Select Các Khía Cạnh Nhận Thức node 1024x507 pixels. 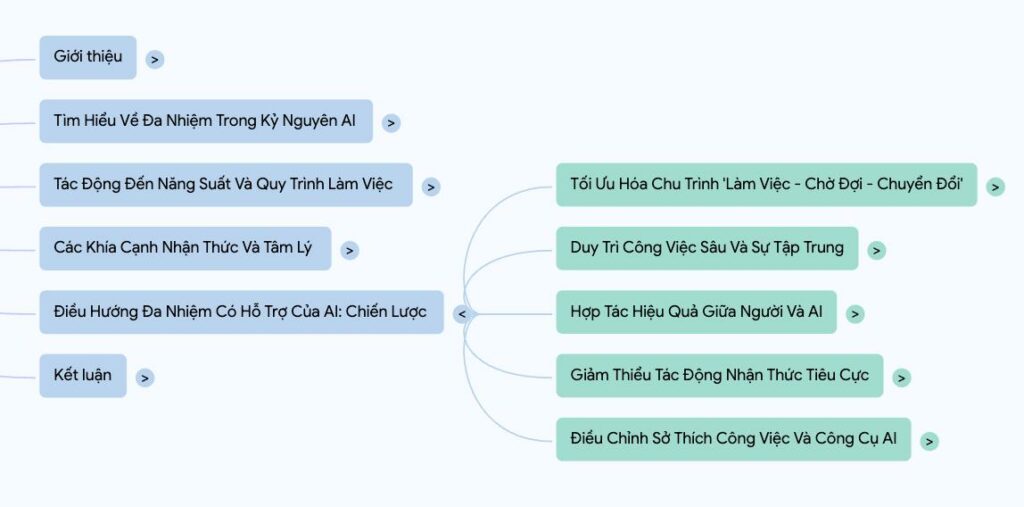[185, 248]
